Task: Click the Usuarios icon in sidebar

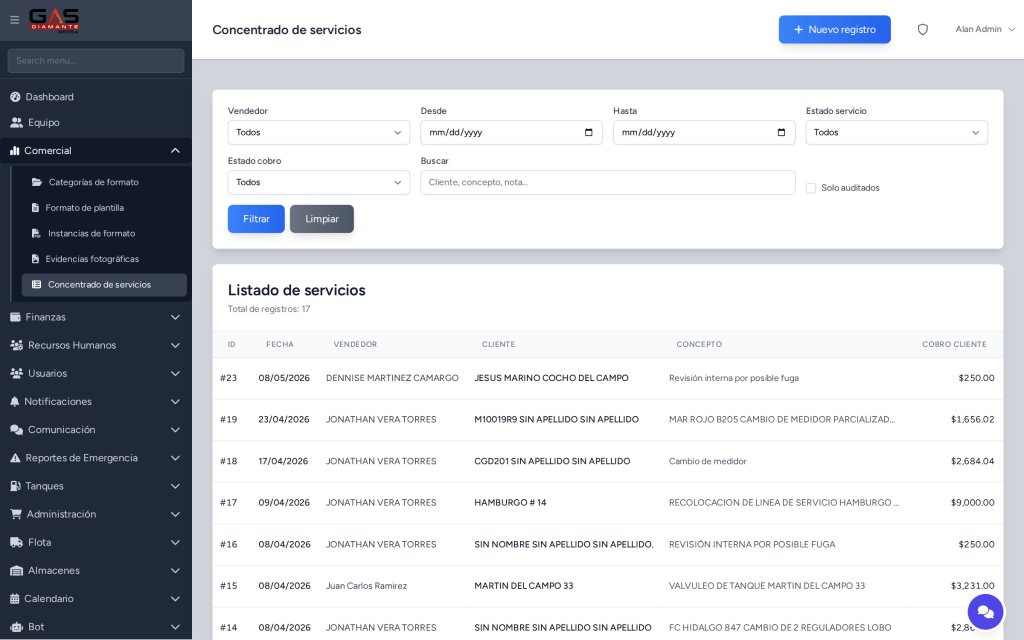Action: tap(16, 373)
